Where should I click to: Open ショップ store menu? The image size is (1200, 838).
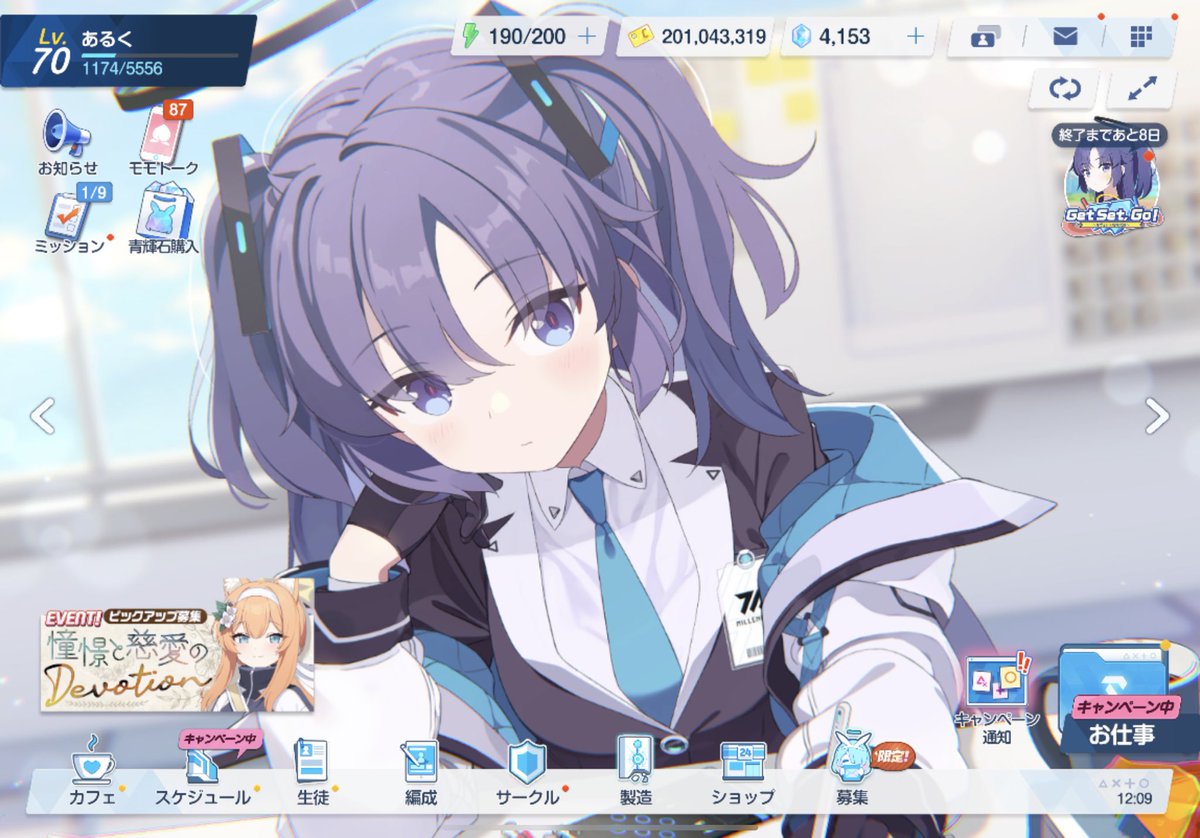click(x=743, y=772)
